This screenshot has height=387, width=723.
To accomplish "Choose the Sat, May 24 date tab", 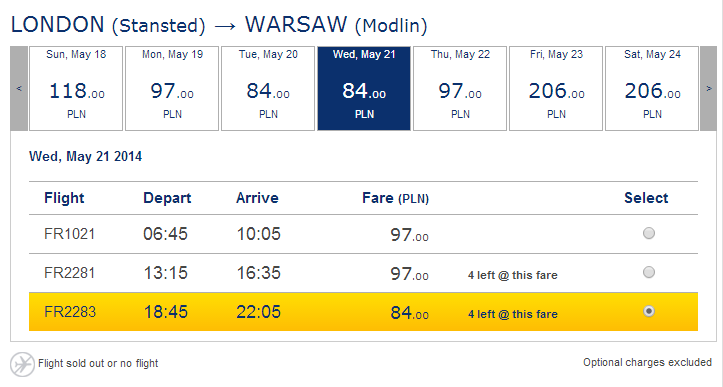I will (x=652, y=88).
